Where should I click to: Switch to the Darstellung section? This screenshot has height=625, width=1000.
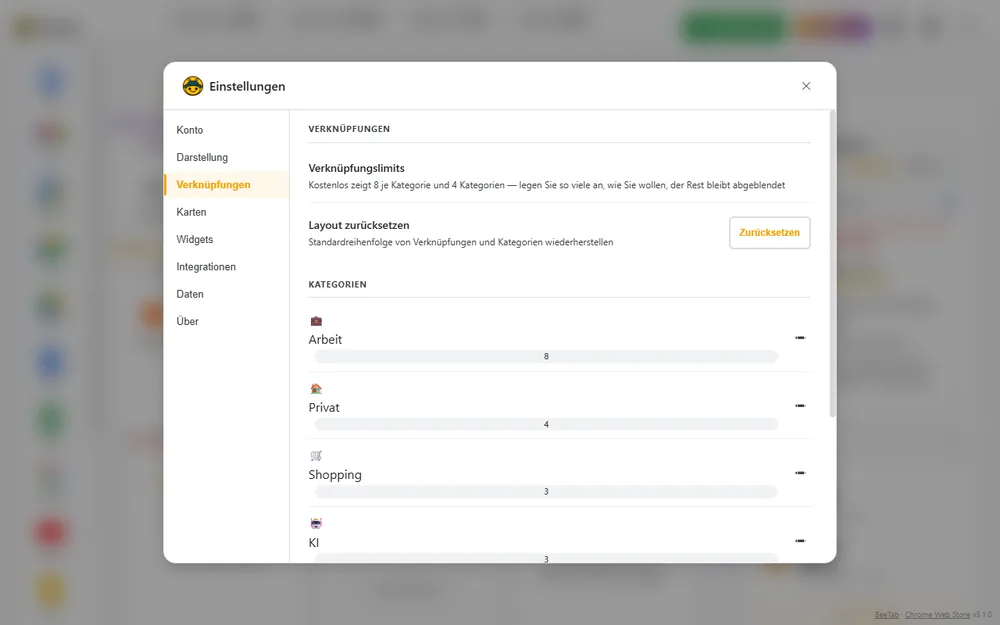[226, 158]
